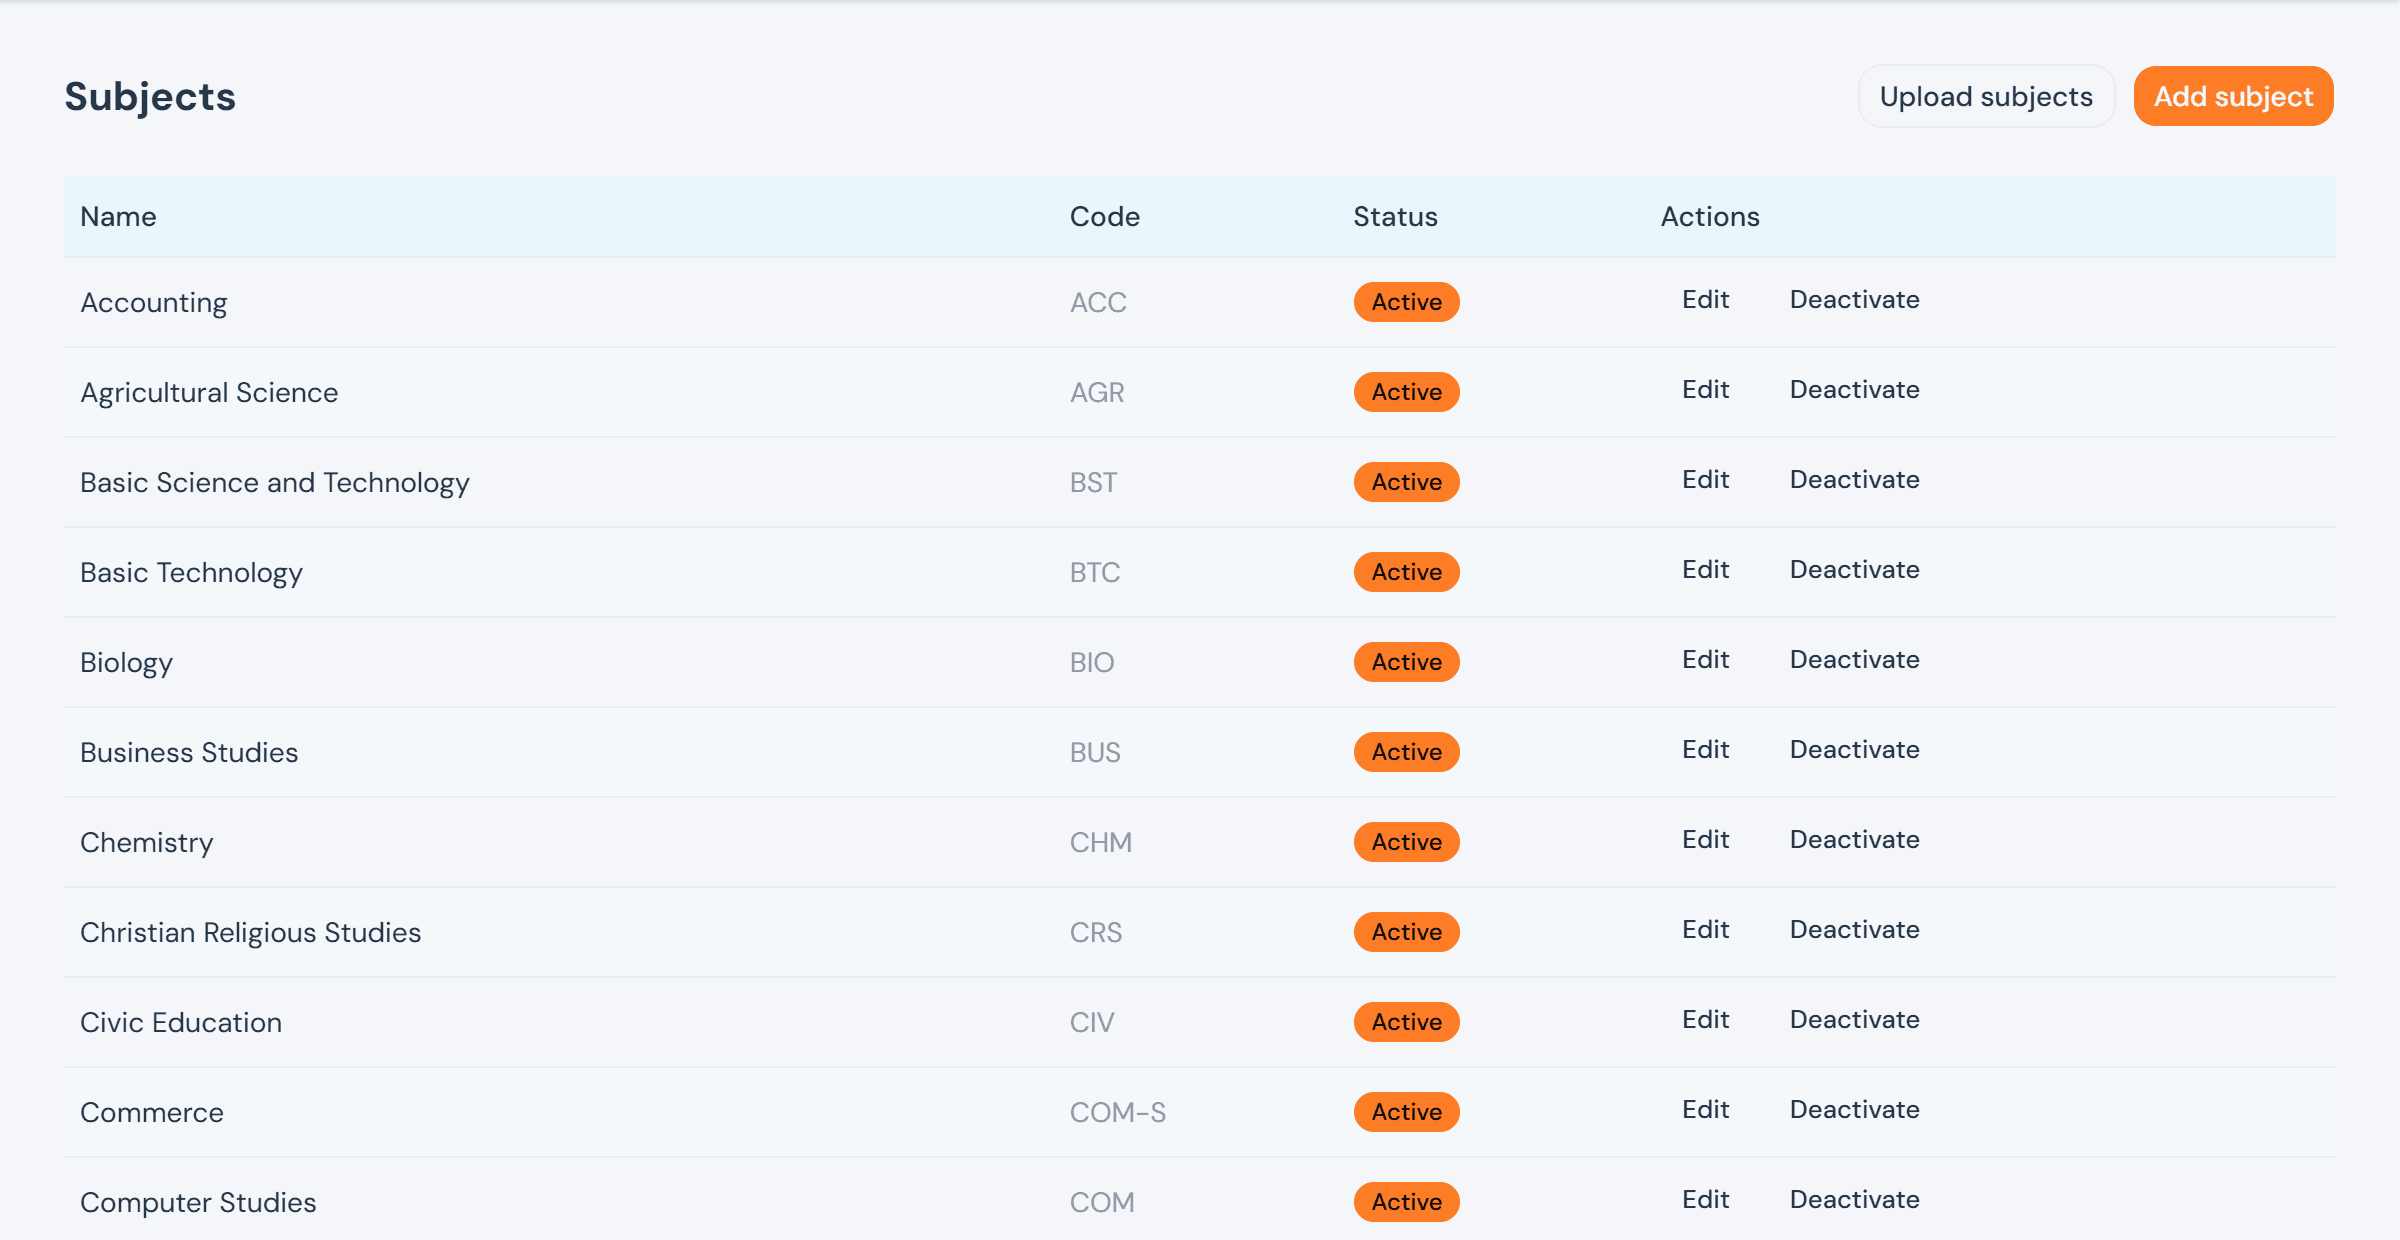Deactivate the Basic Technology subject
Screen dimensions: 2400x1240
(x=1854, y=570)
